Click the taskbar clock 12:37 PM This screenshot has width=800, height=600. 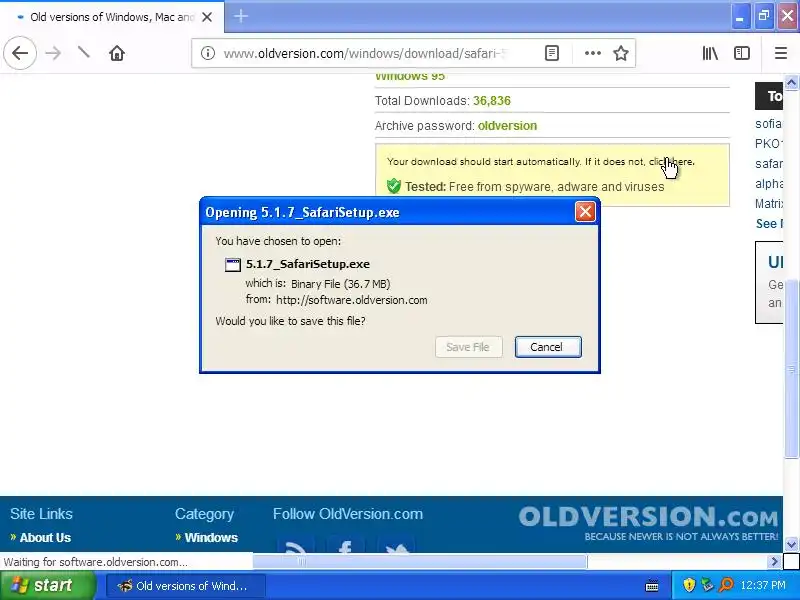point(763,585)
